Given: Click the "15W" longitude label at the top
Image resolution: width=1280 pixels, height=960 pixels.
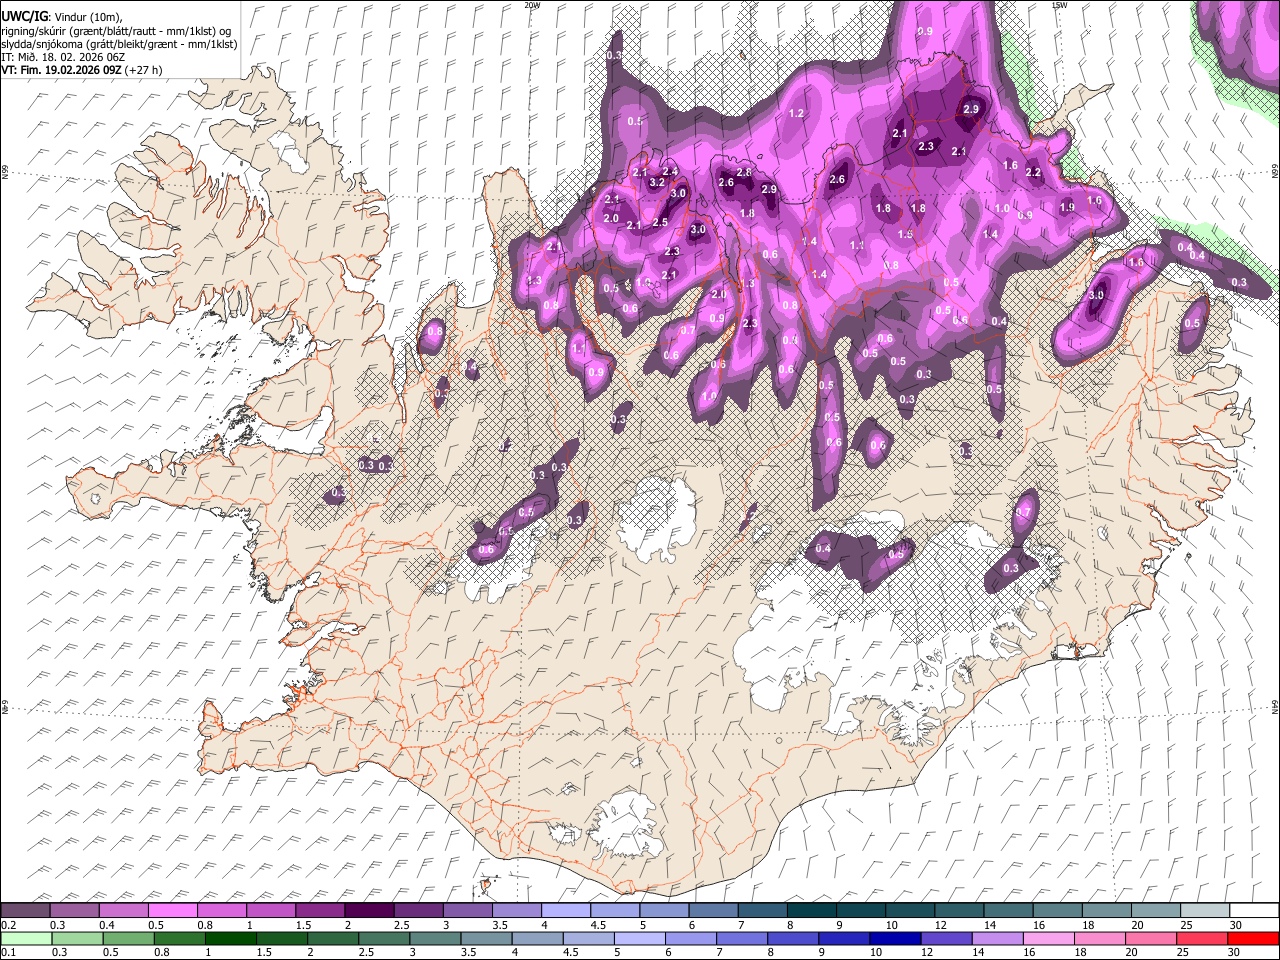Looking at the screenshot, I should pyautogui.click(x=1059, y=4).
